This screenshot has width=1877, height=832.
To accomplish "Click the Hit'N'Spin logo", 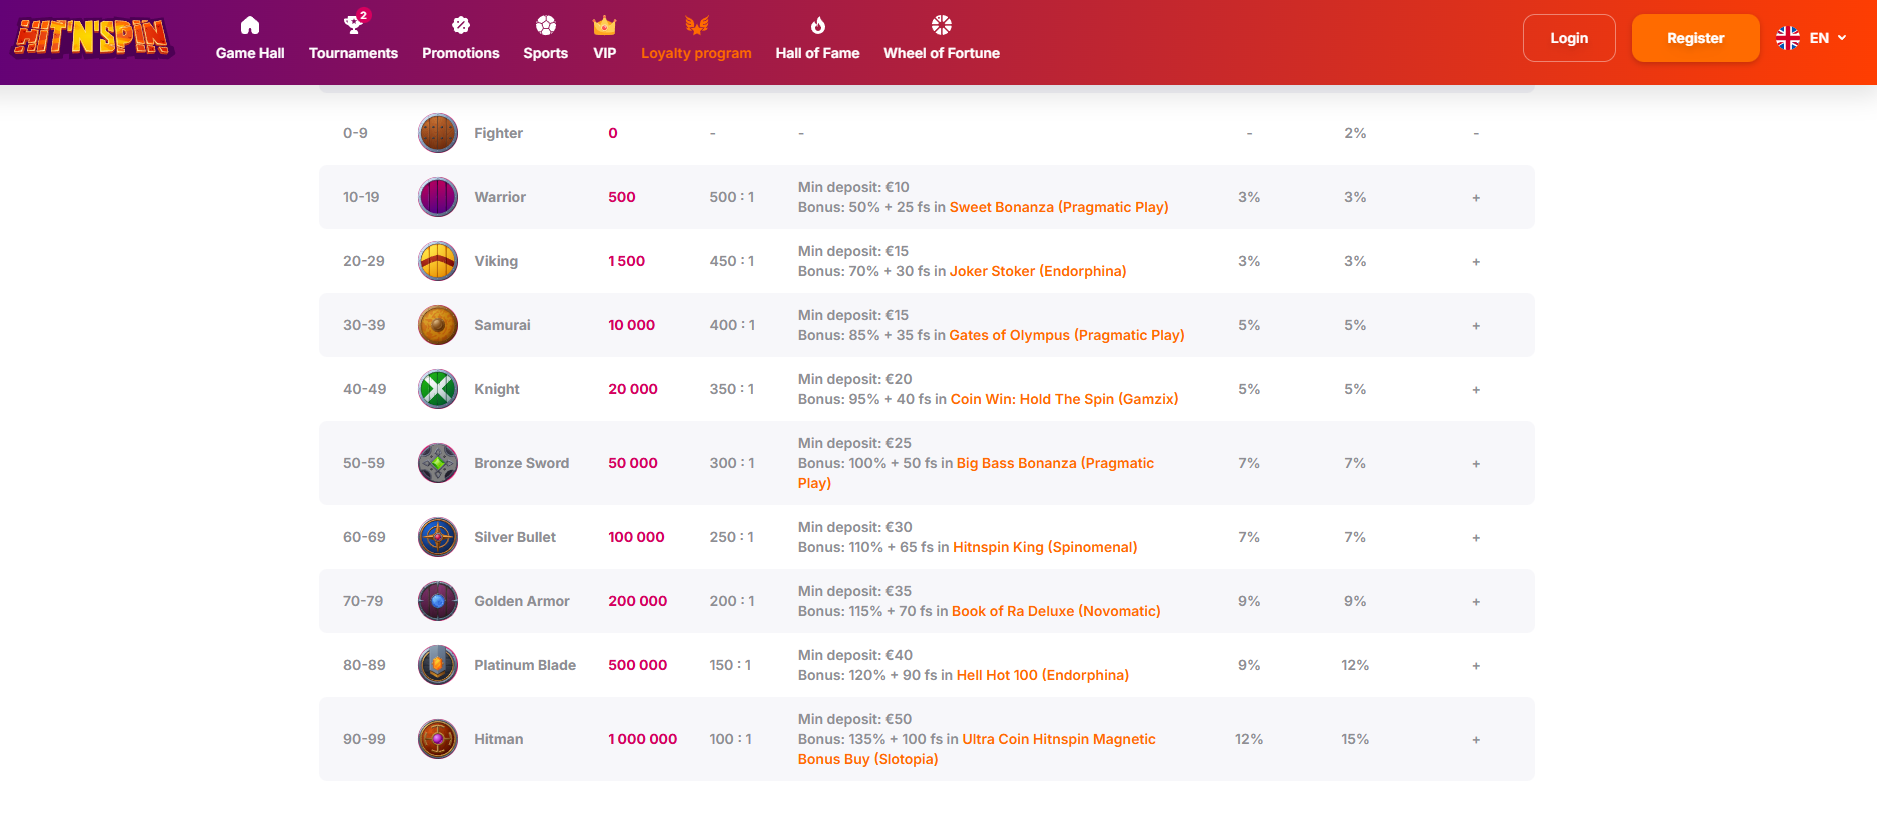I will coord(92,38).
